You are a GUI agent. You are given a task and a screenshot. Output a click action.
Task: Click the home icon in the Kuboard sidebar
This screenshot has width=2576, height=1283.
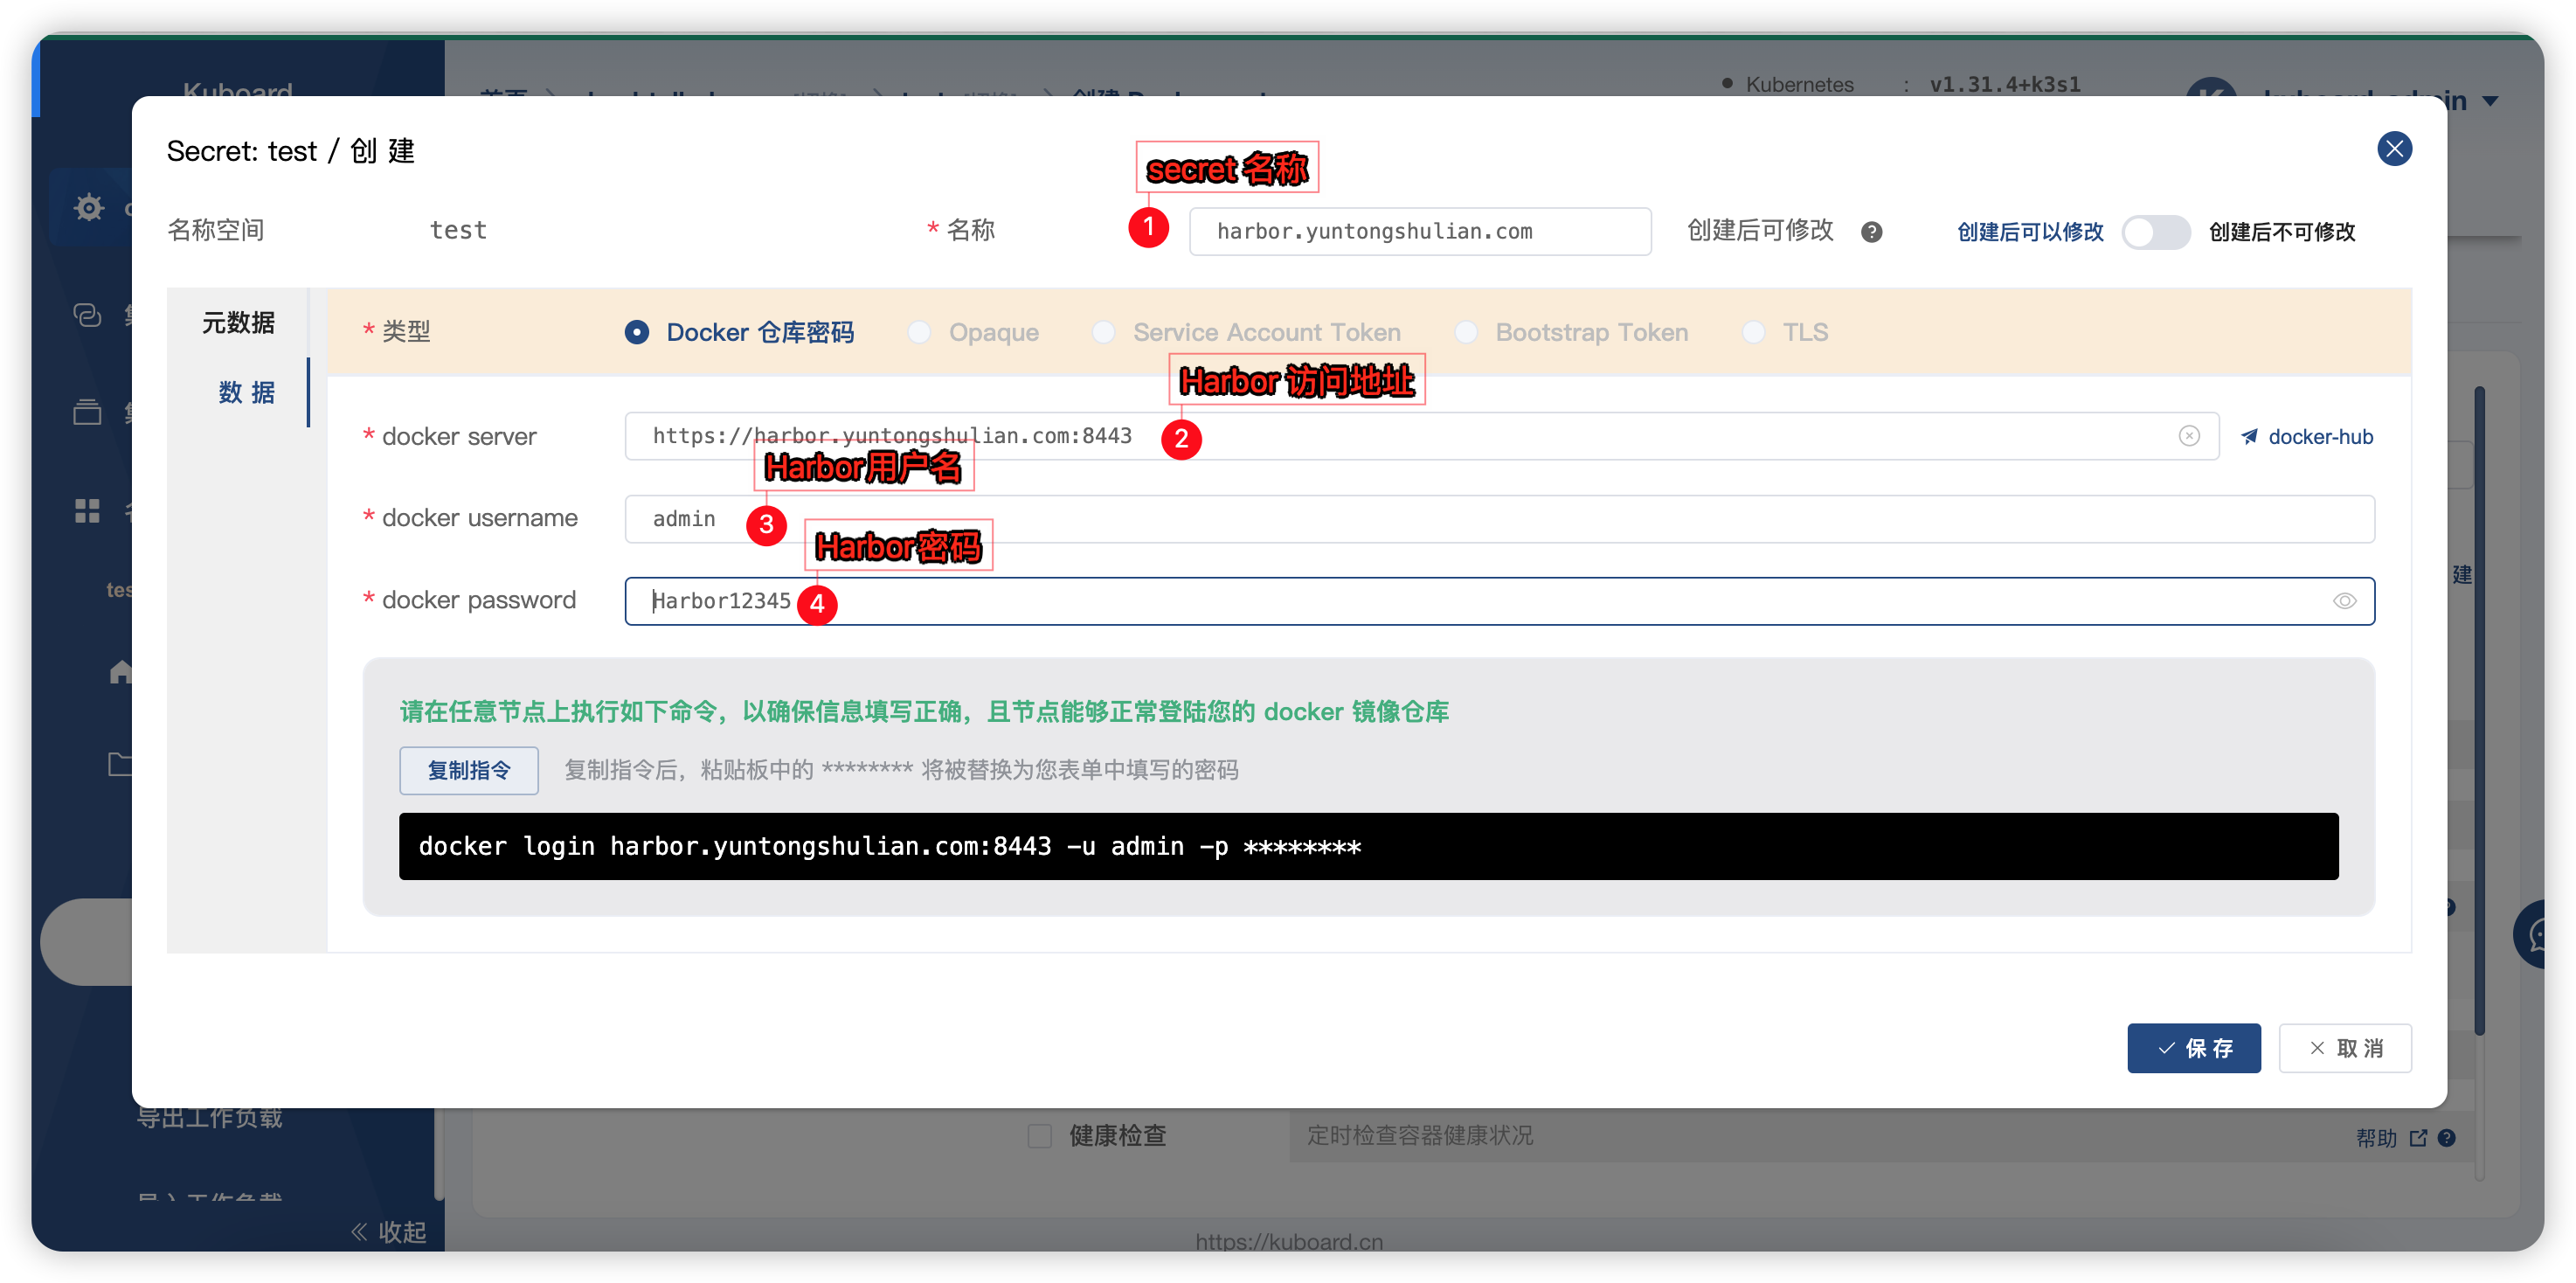click(x=120, y=671)
